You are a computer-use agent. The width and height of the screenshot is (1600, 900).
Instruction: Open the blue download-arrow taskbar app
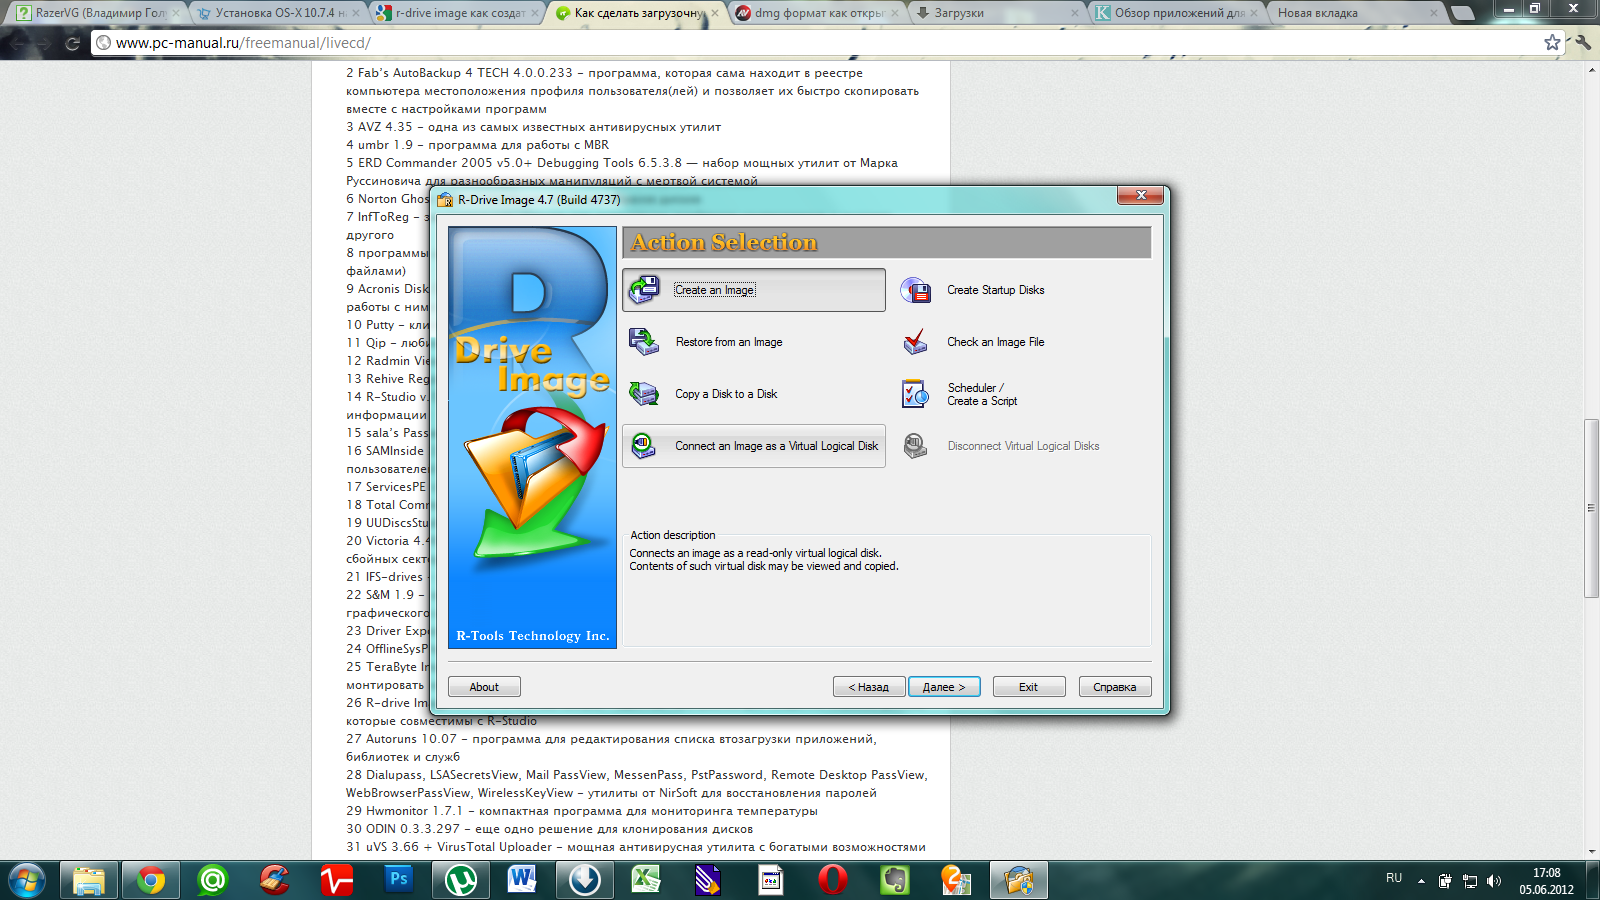(585, 880)
